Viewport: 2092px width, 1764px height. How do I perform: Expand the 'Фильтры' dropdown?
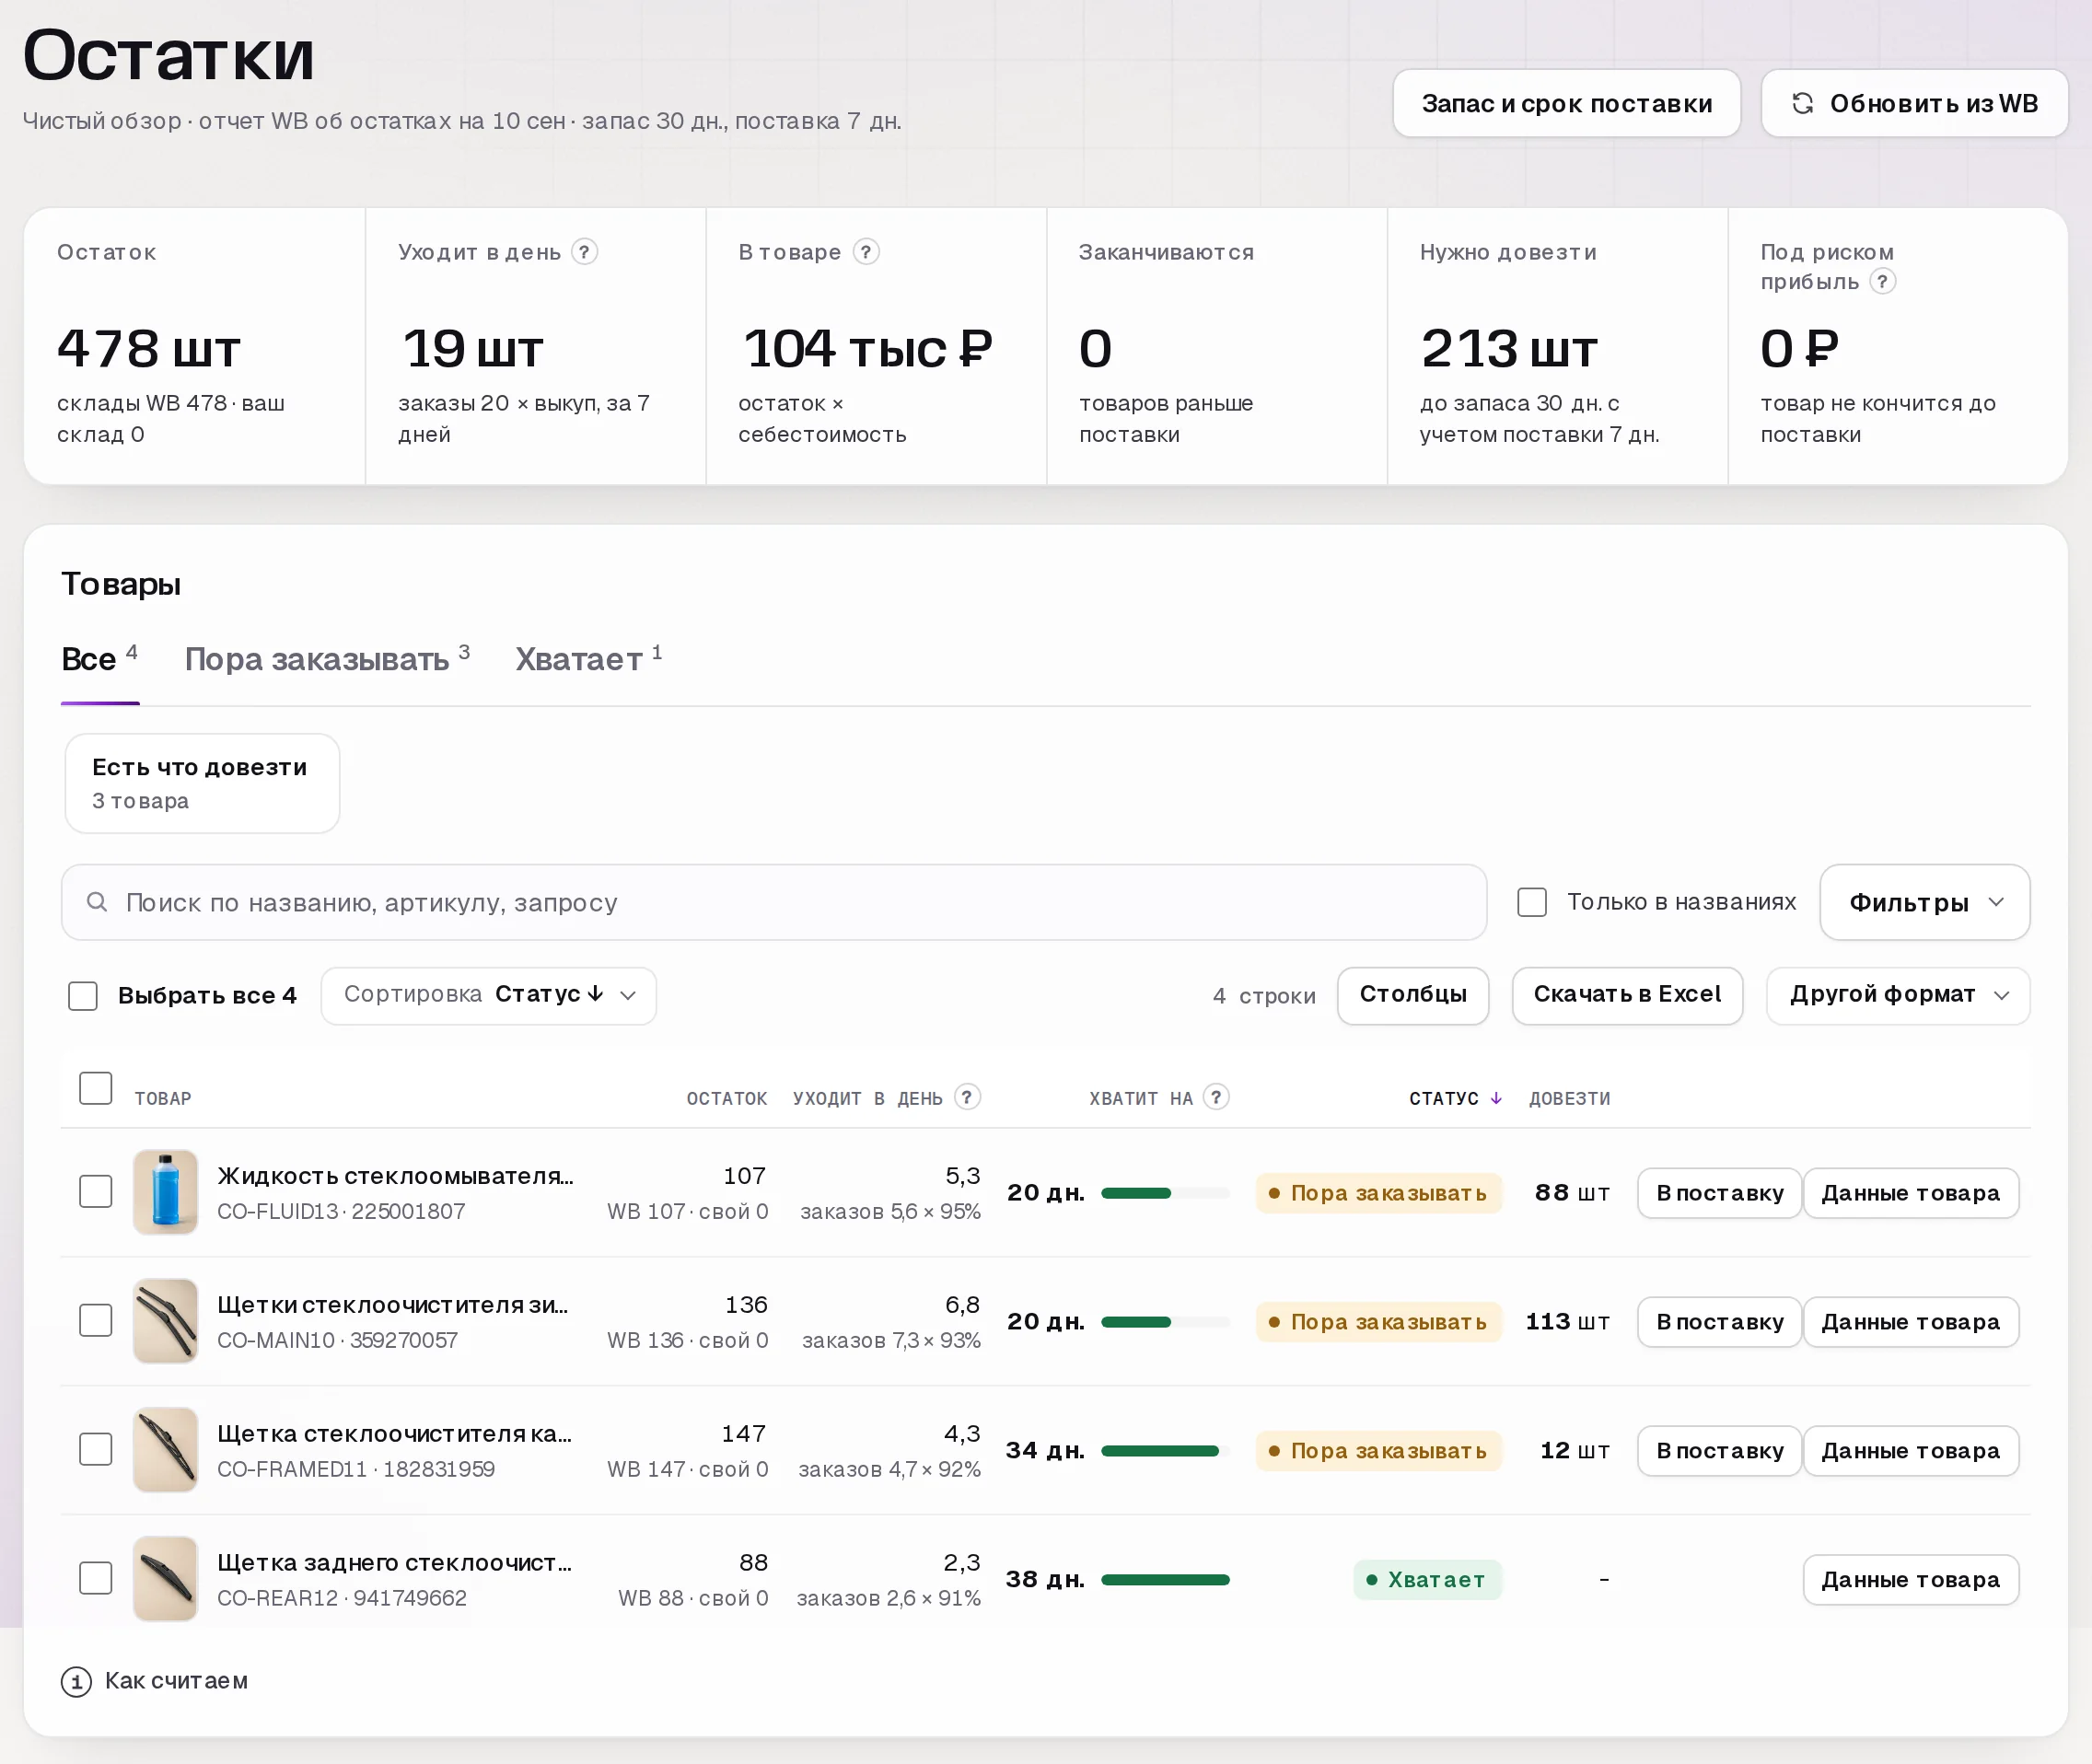click(x=1924, y=902)
